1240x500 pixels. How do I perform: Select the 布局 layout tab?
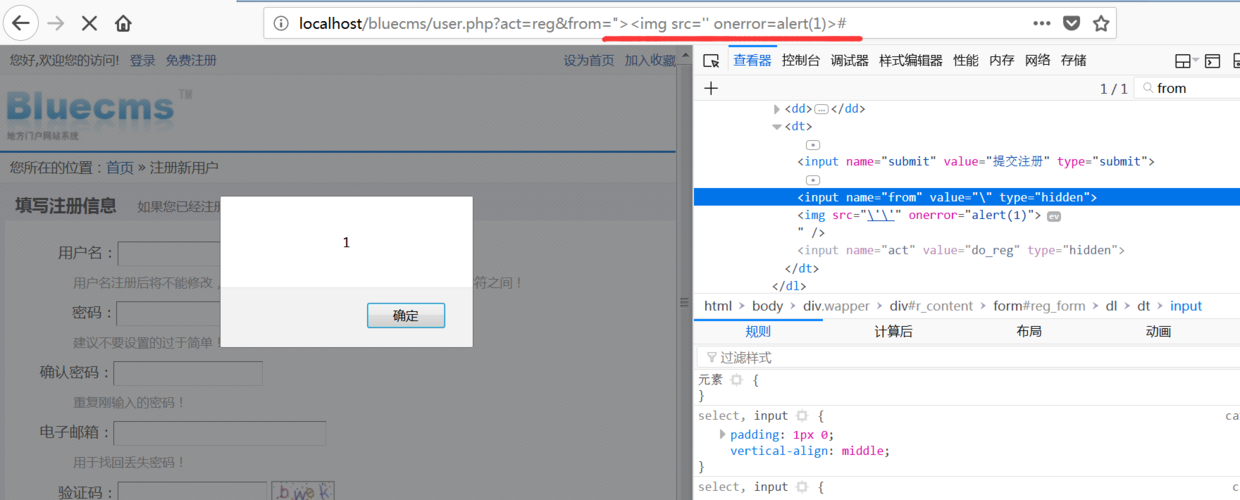point(1028,331)
